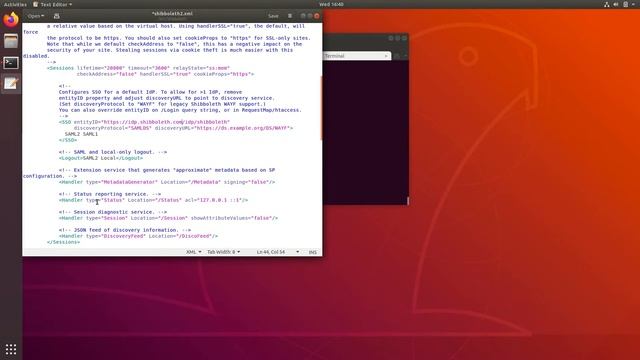Focus the Terminal window's dark command area
Viewport: 640px width, 360px height.
tap(366, 132)
